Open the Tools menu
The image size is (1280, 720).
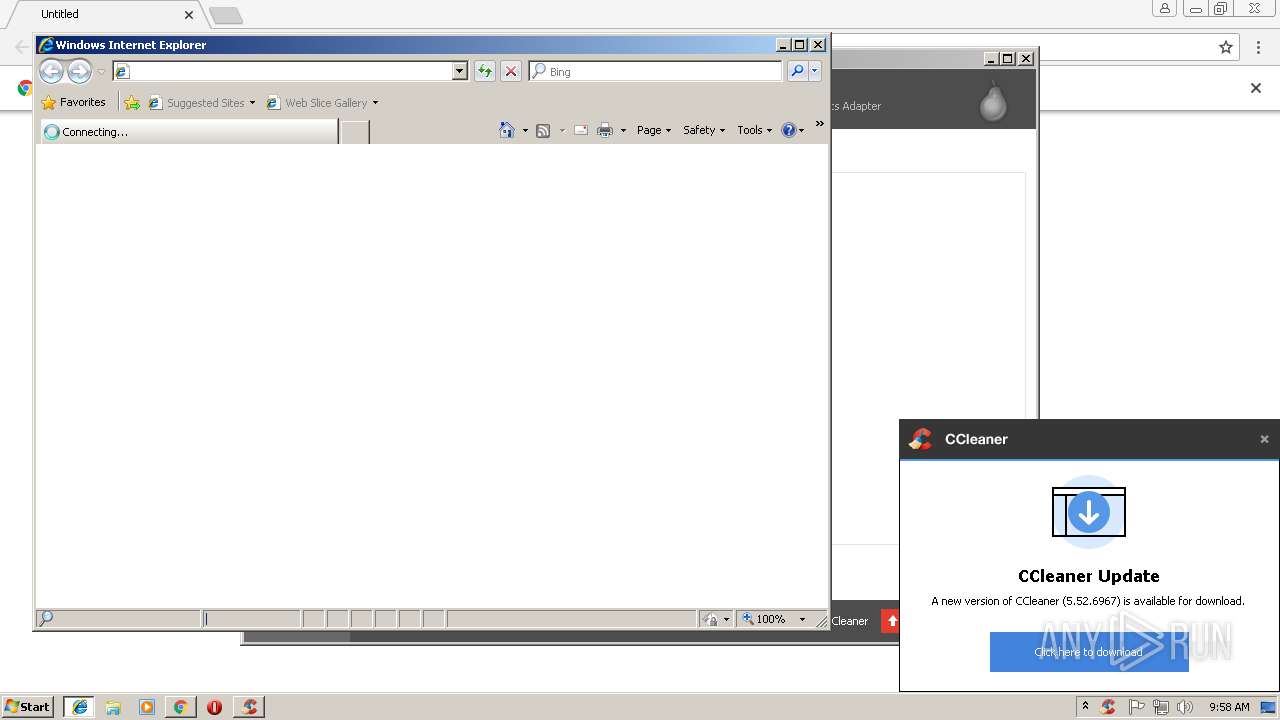pyautogui.click(x=755, y=130)
